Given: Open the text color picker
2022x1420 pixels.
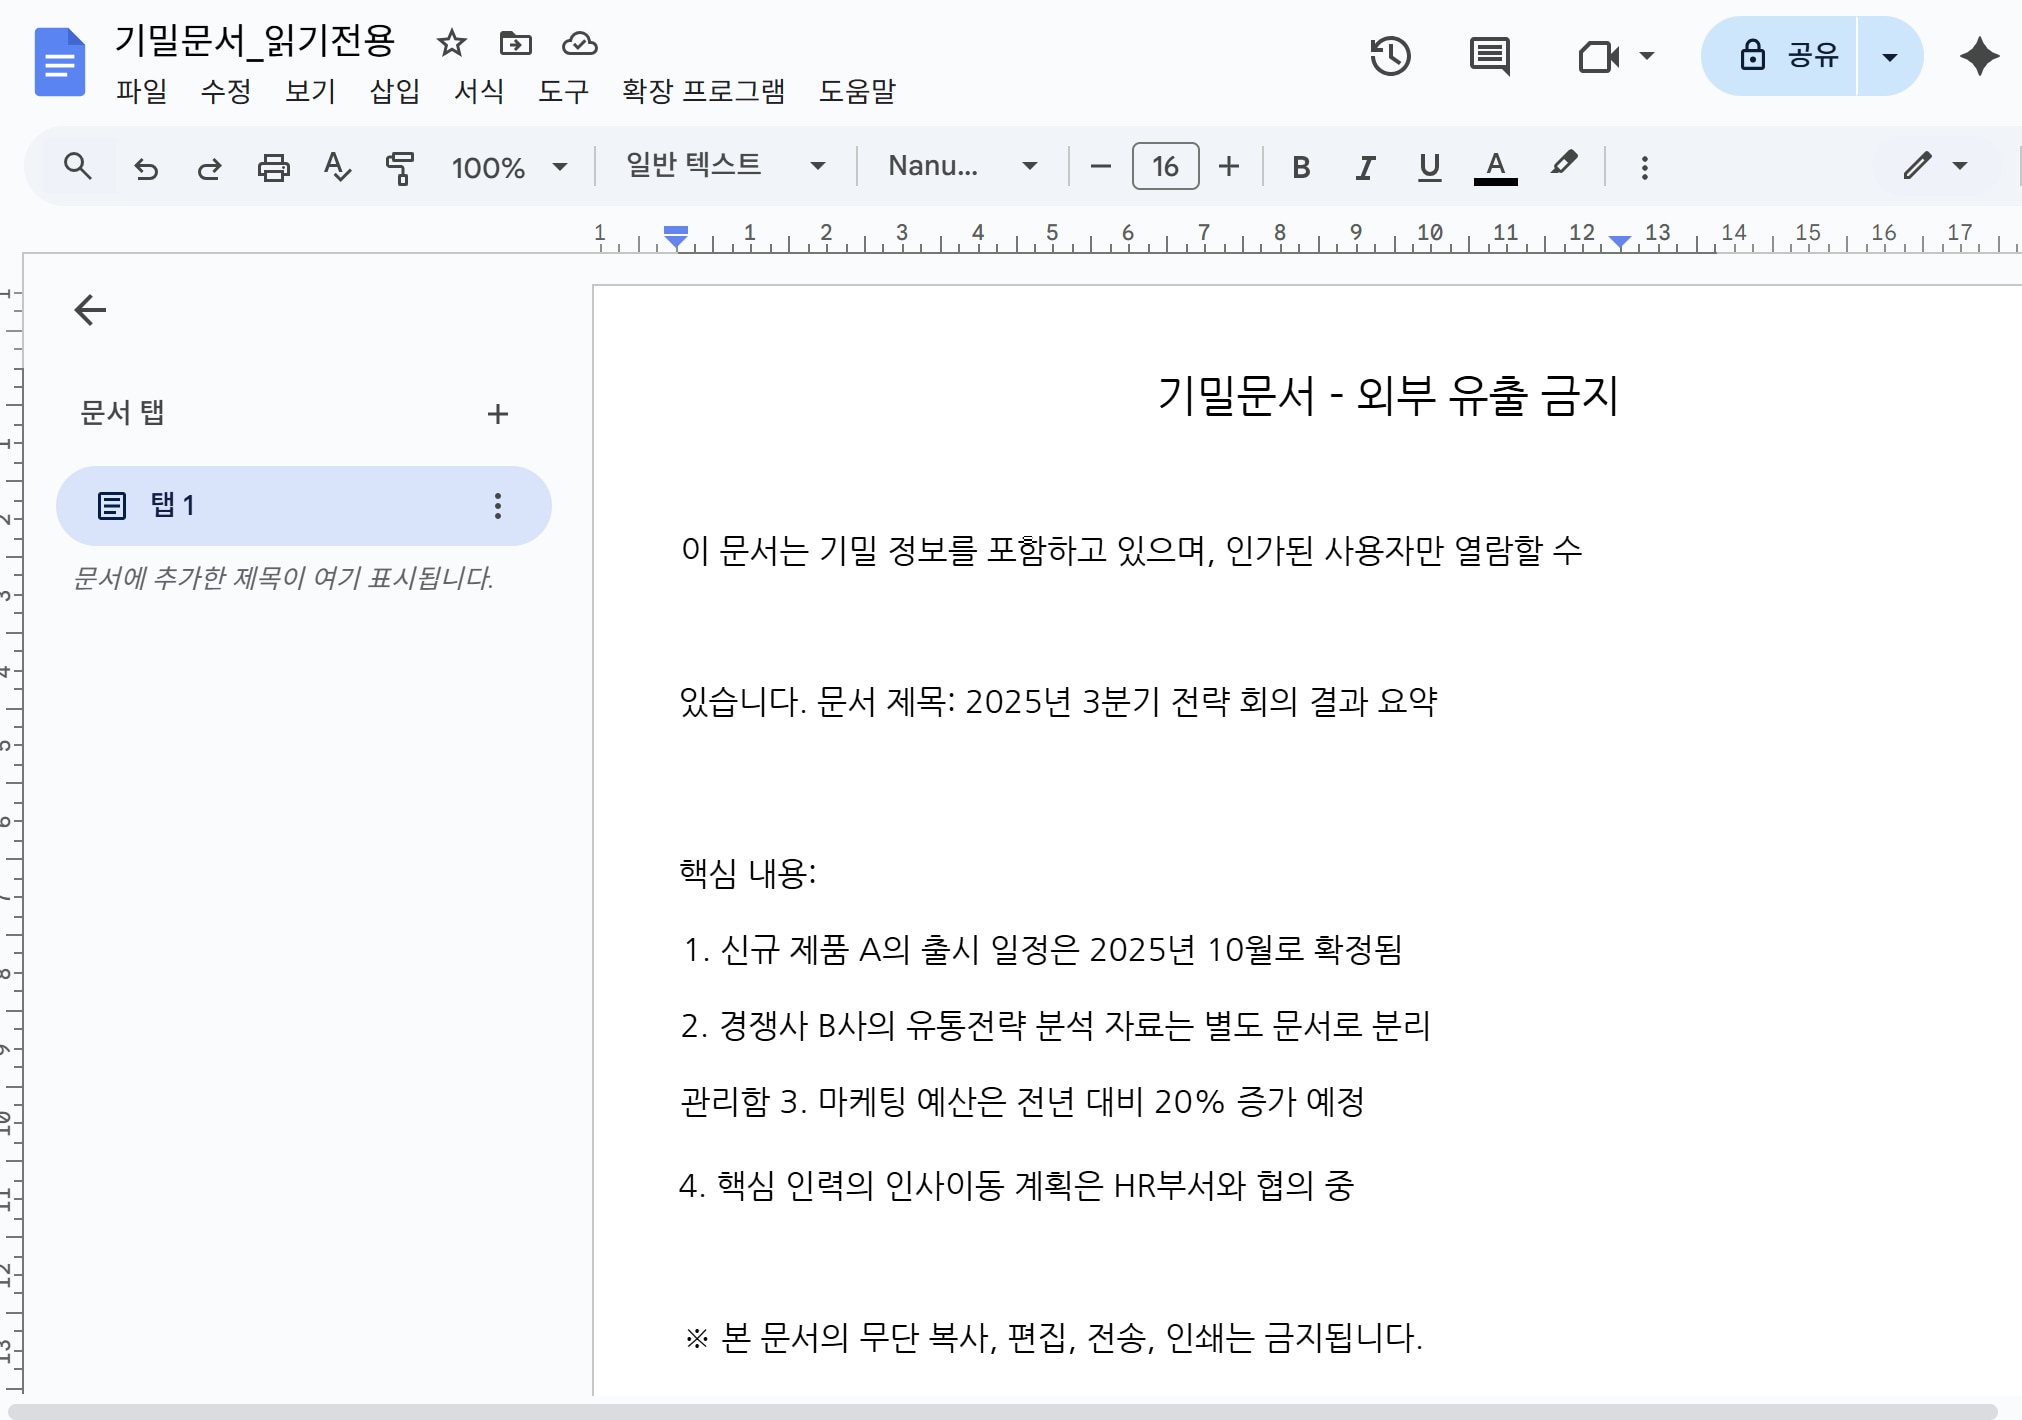Looking at the screenshot, I should point(1496,167).
